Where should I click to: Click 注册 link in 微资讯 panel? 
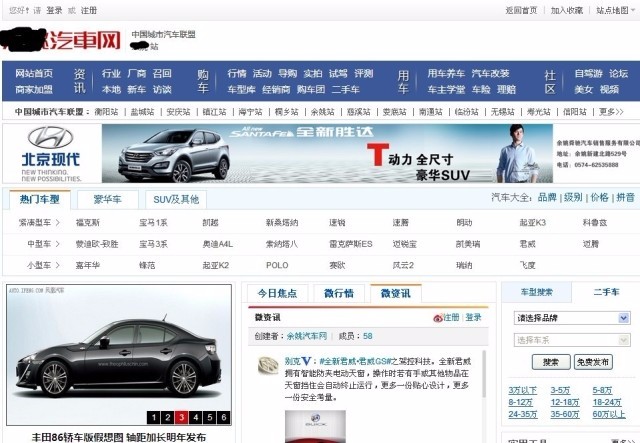(x=451, y=317)
